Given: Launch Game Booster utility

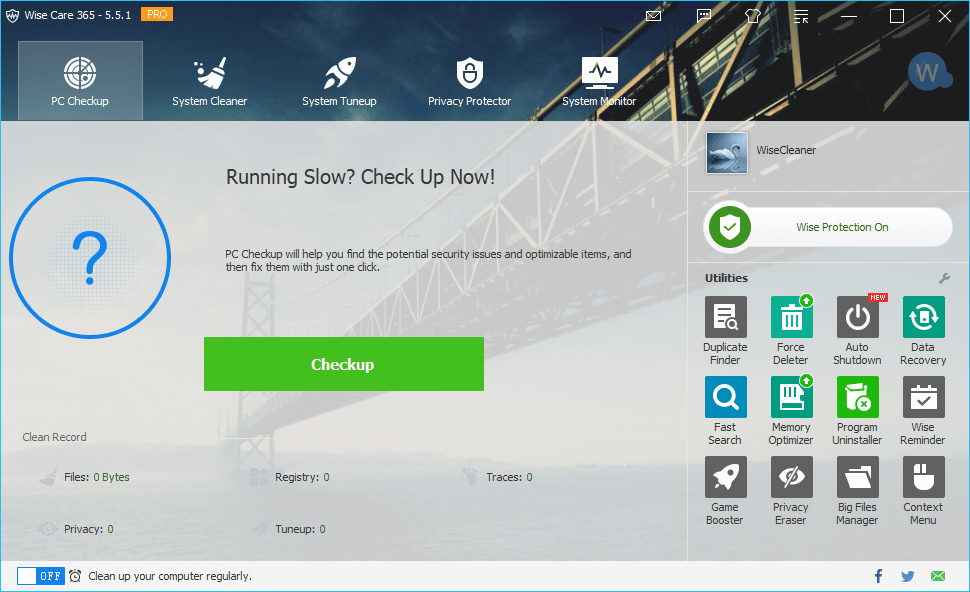Looking at the screenshot, I should point(725,491).
